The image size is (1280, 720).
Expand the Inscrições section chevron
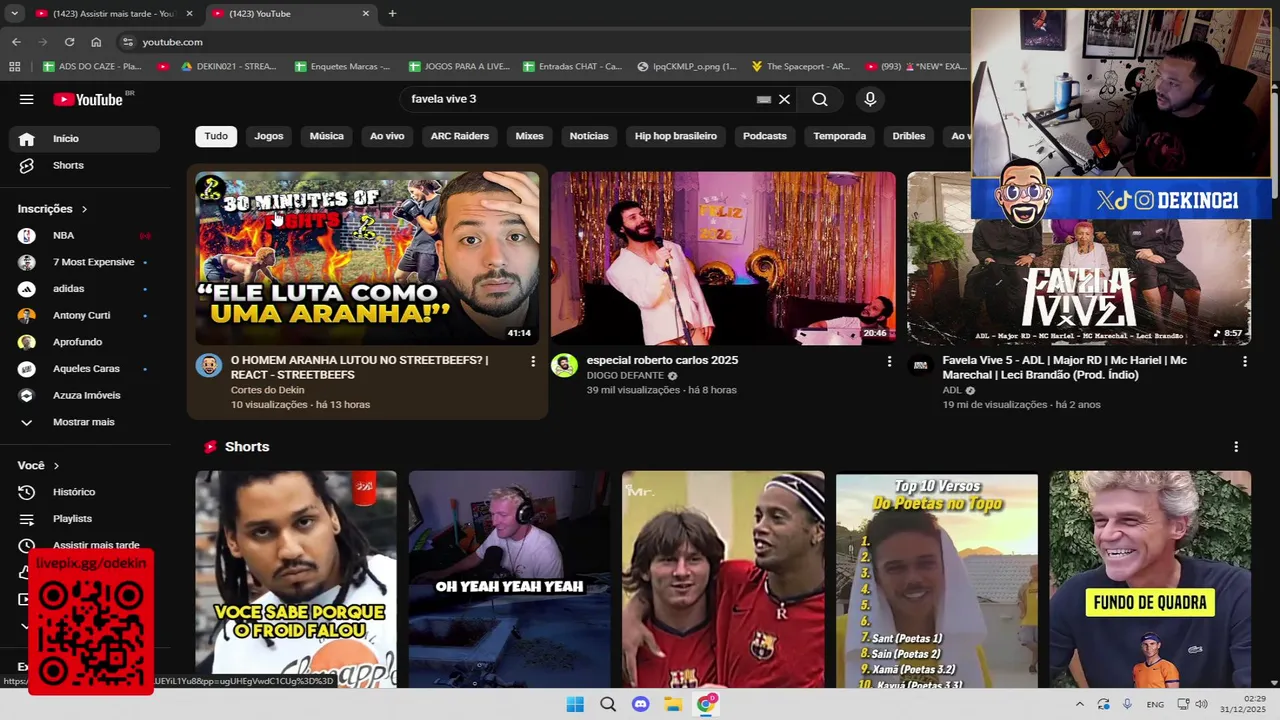click(84, 209)
